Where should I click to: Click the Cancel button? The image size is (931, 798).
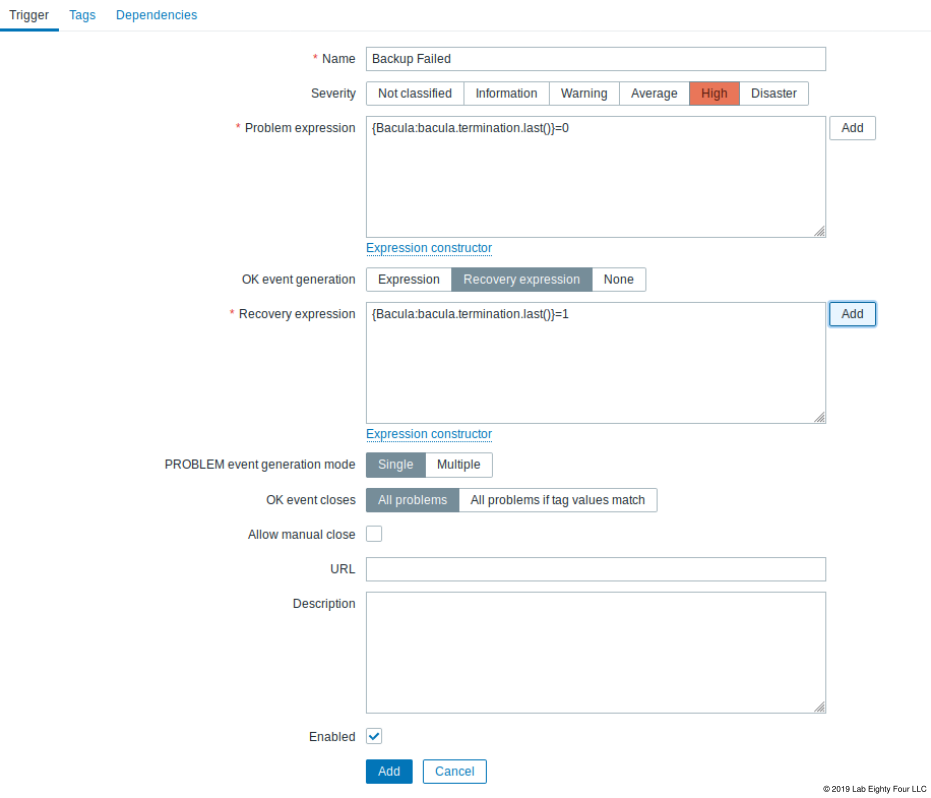pos(455,771)
